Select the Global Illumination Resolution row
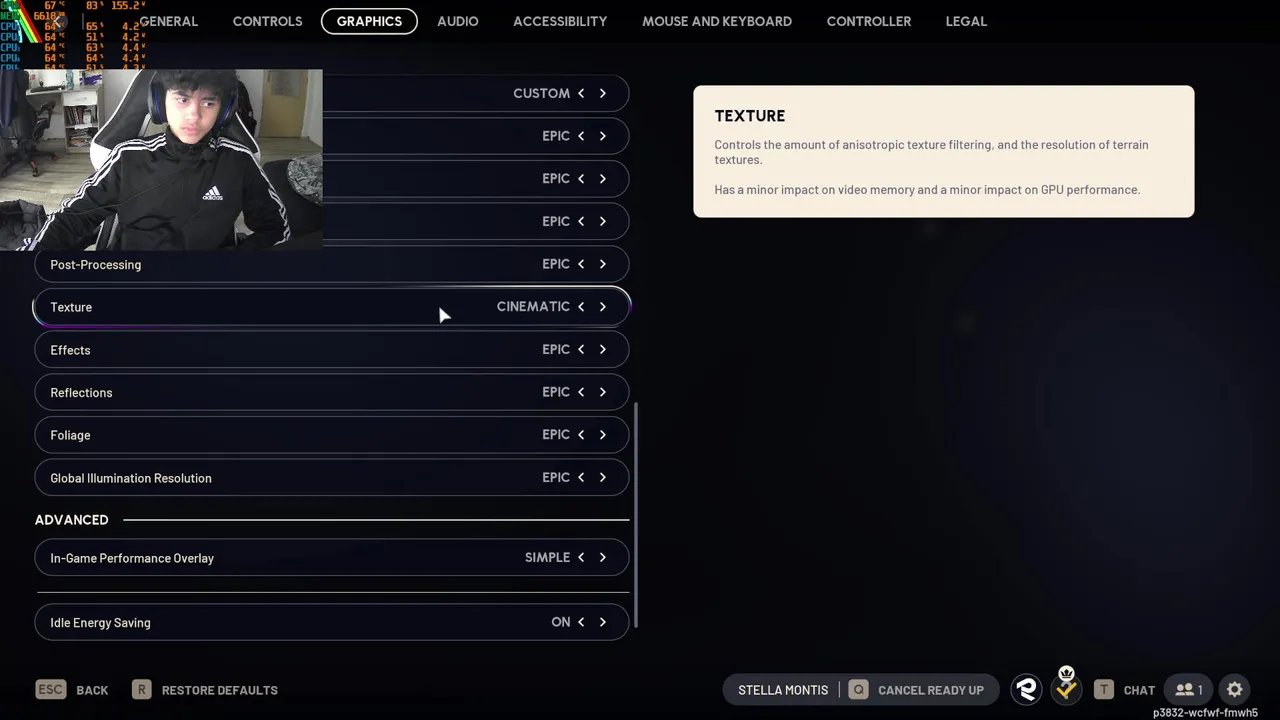 point(332,478)
